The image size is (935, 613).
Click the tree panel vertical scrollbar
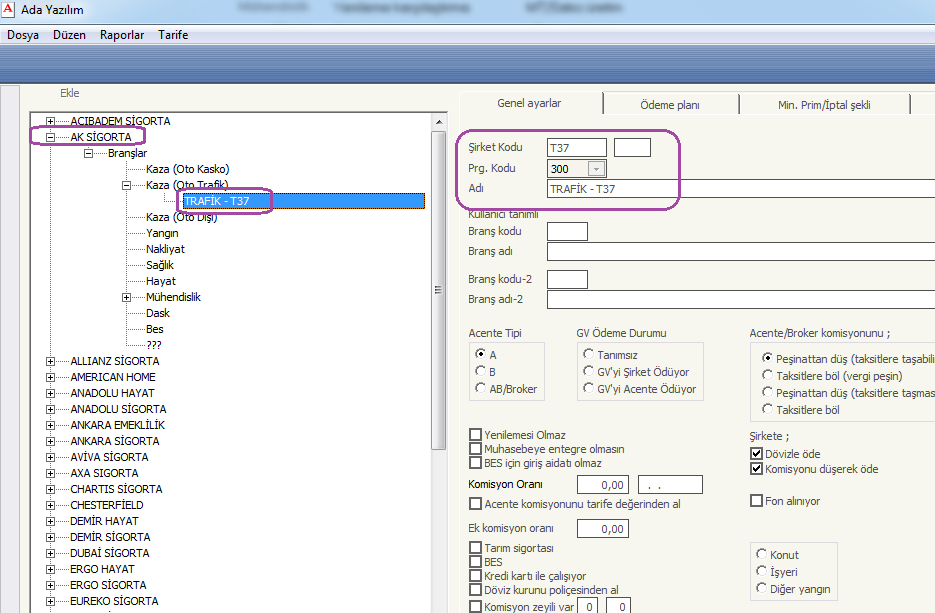tap(438, 290)
